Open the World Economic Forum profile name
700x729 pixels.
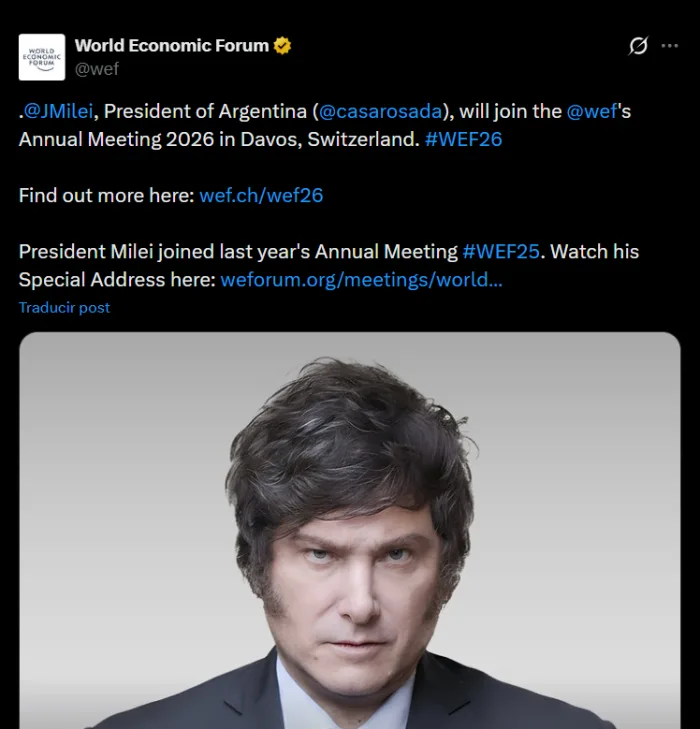171,45
